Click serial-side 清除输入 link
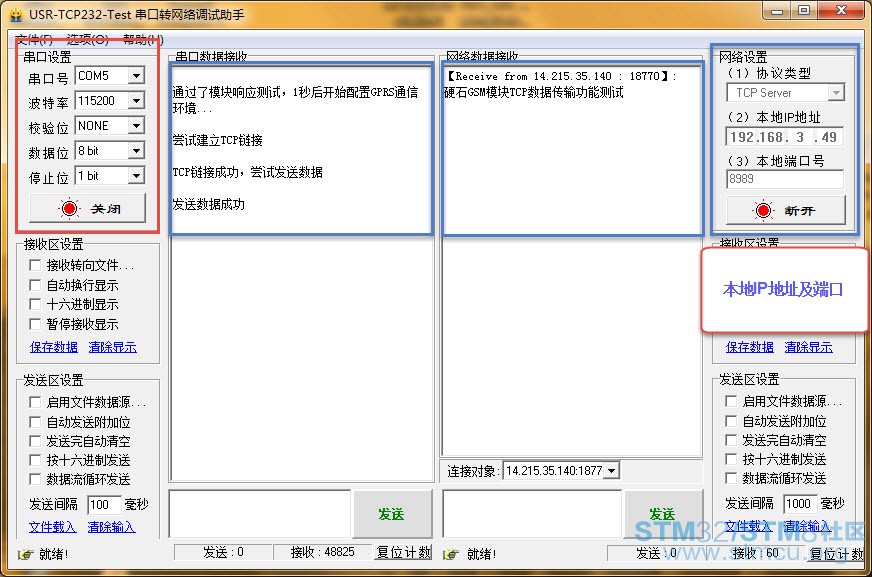The image size is (872, 577). coord(111,526)
